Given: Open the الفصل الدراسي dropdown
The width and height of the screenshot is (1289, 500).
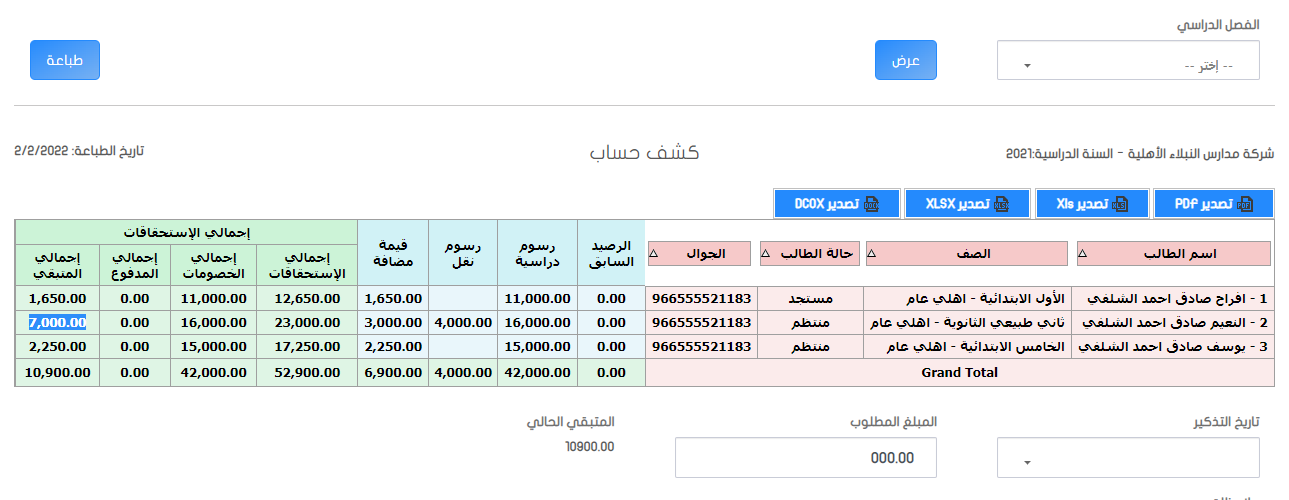Looking at the screenshot, I should point(1128,60).
